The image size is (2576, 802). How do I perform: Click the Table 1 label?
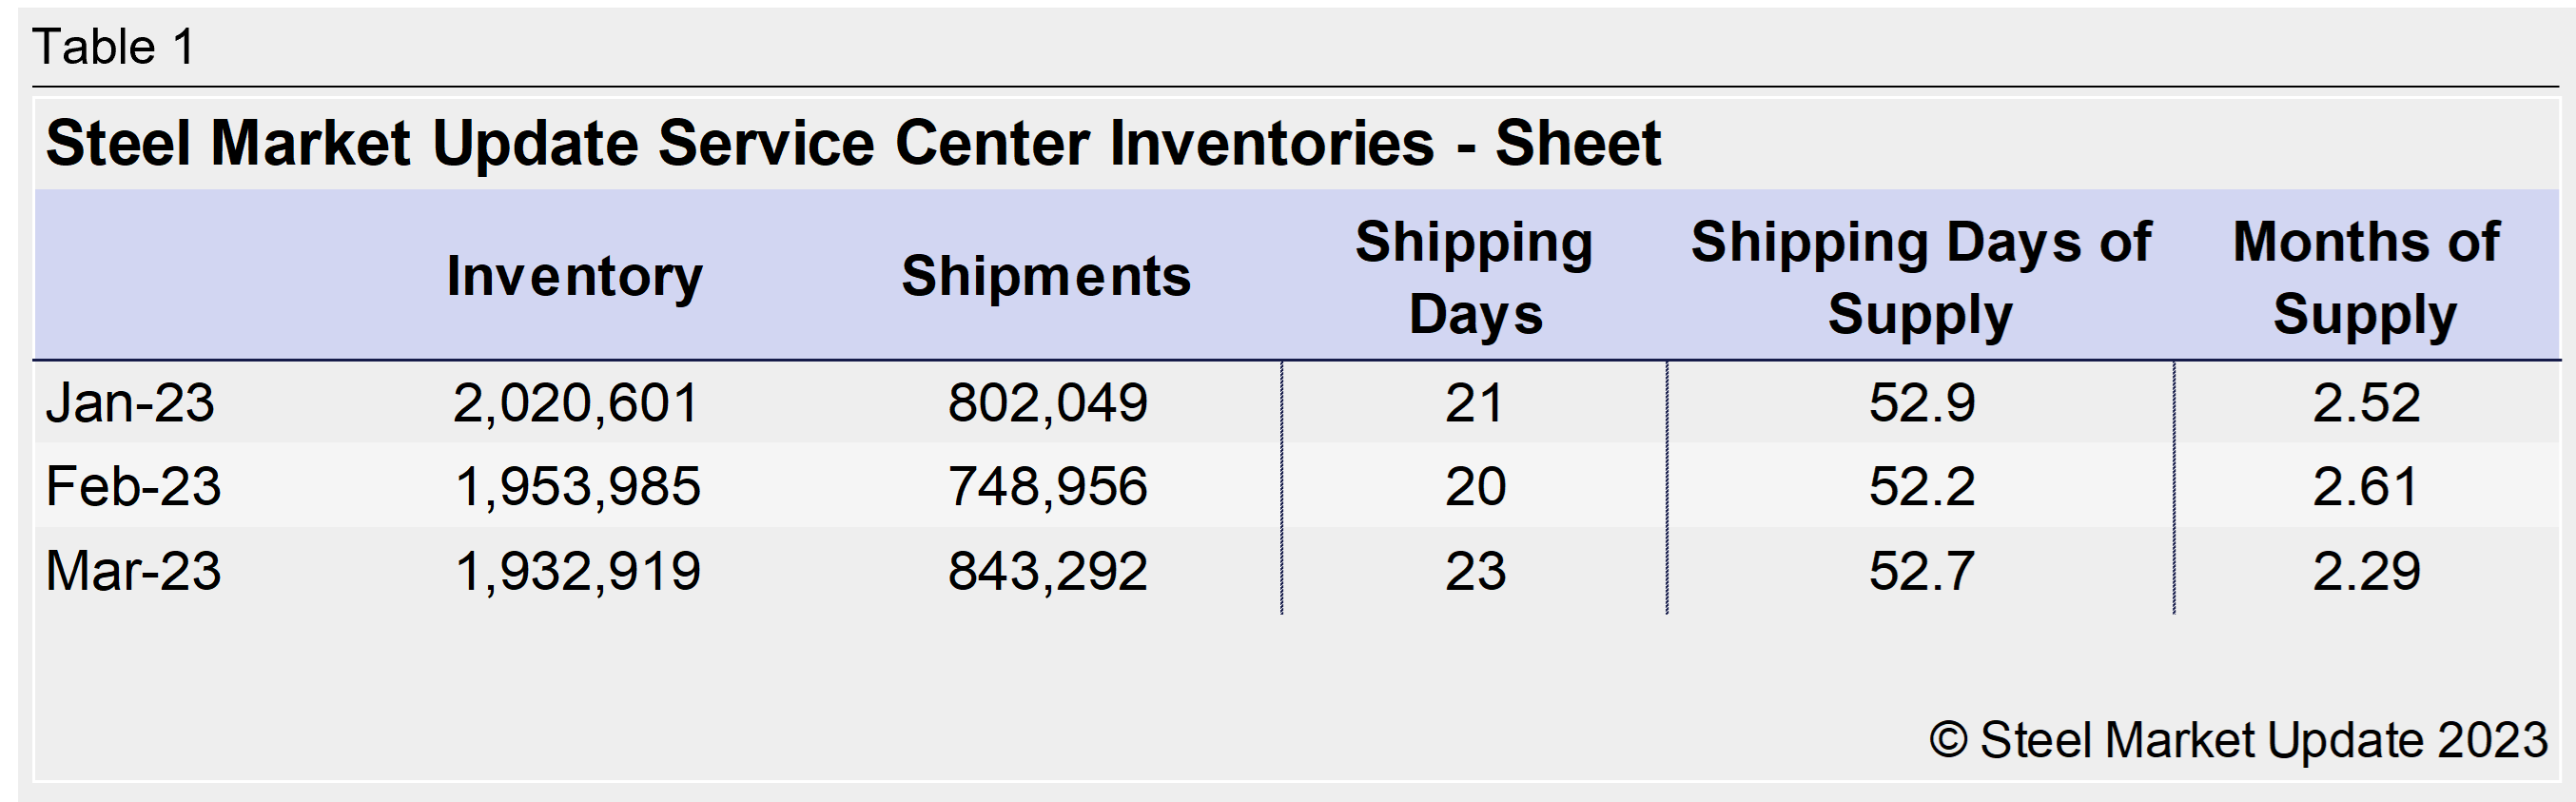[114, 47]
